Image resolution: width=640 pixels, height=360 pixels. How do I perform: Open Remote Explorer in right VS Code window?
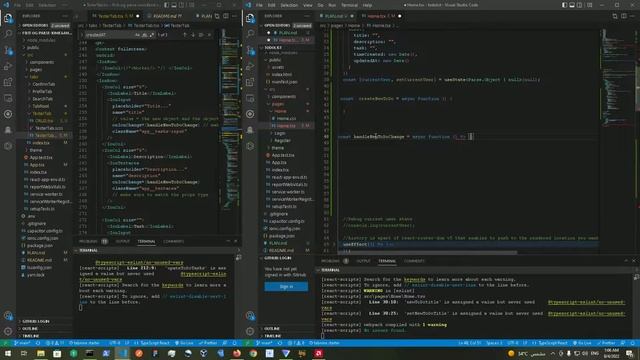[250, 98]
